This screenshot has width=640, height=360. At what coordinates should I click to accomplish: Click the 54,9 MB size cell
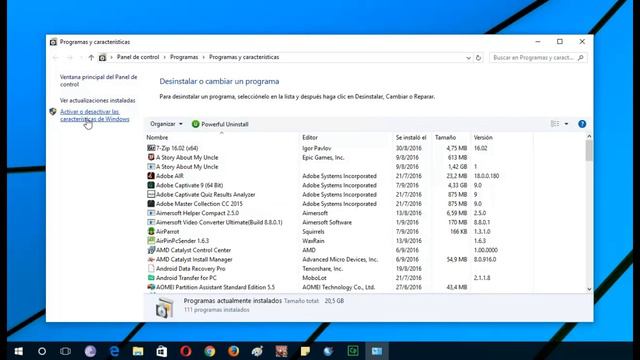[456, 259]
